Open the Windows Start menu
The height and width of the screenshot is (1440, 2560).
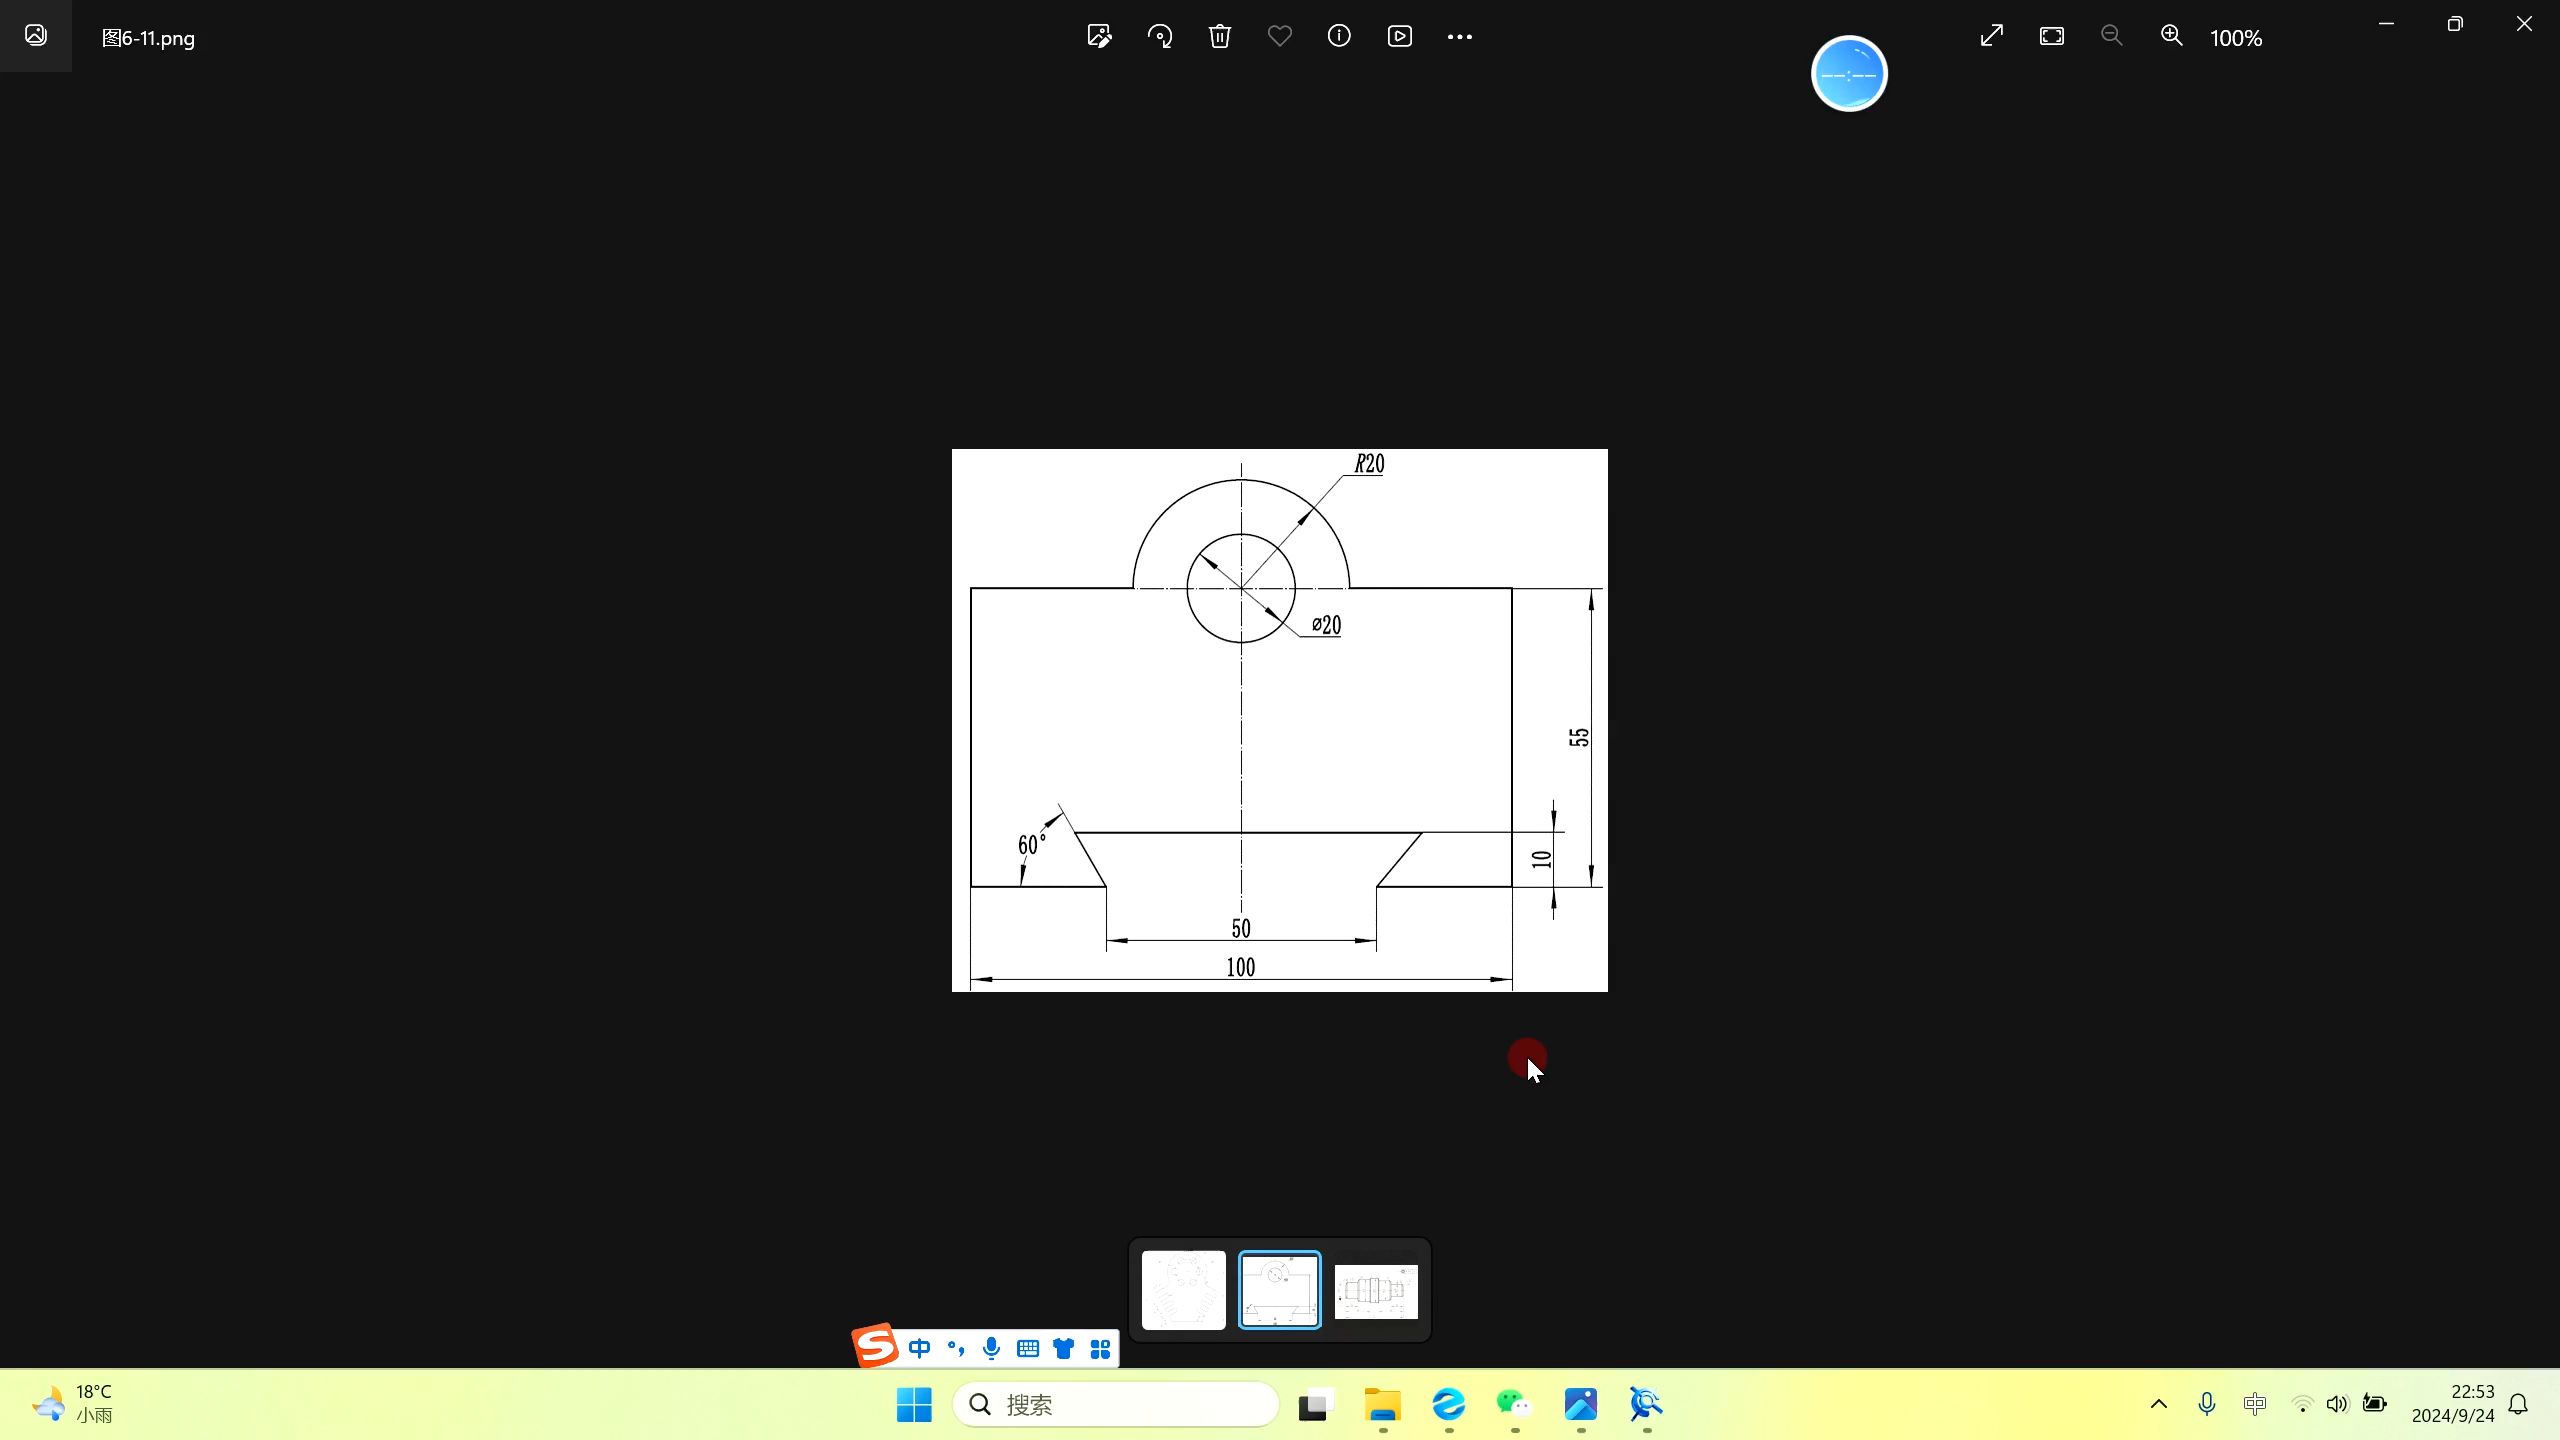coord(914,1405)
